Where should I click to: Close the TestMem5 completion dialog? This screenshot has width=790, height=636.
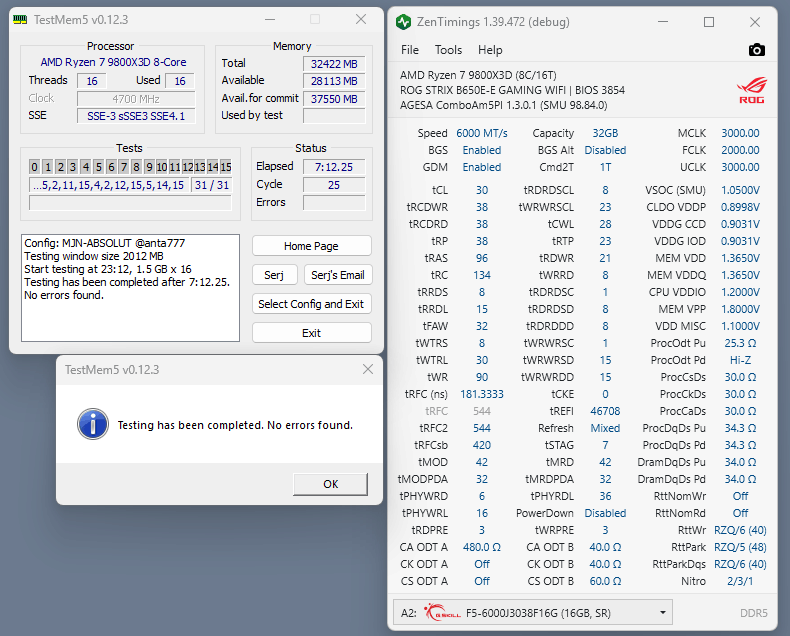pyautogui.click(x=368, y=369)
